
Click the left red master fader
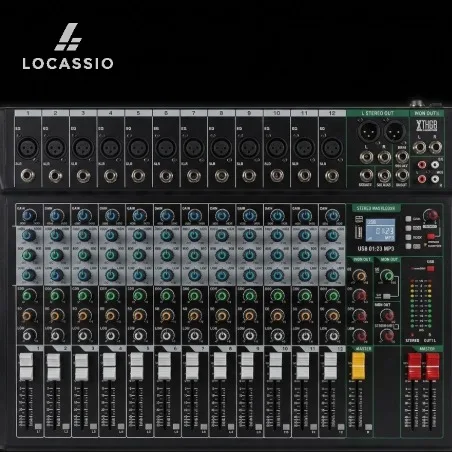(x=415, y=366)
